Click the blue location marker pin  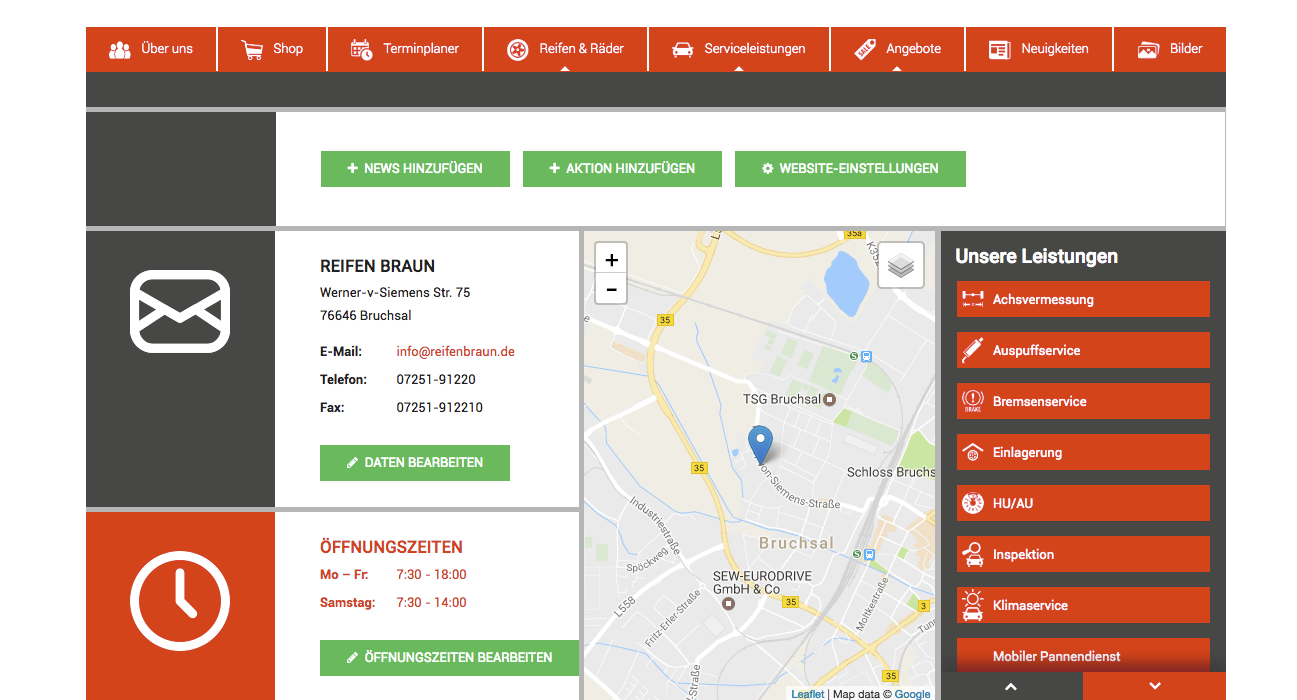pyautogui.click(x=760, y=444)
